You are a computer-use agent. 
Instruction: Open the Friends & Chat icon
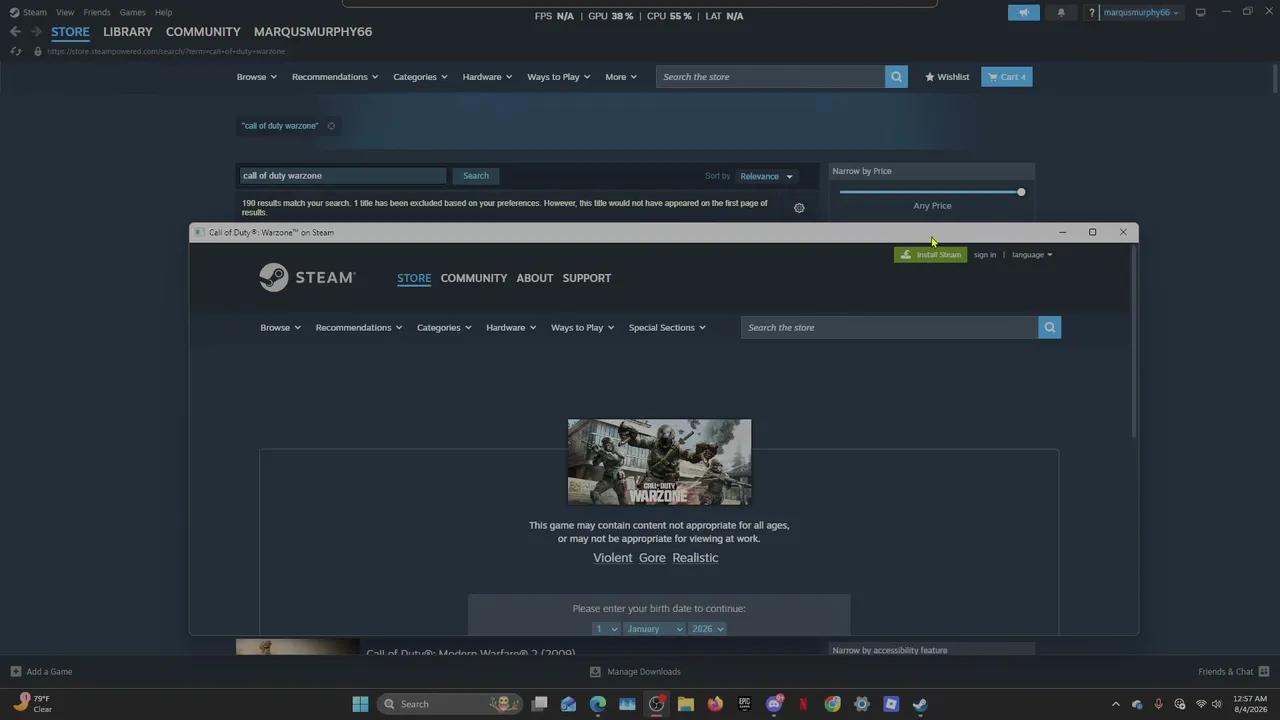click(1264, 672)
